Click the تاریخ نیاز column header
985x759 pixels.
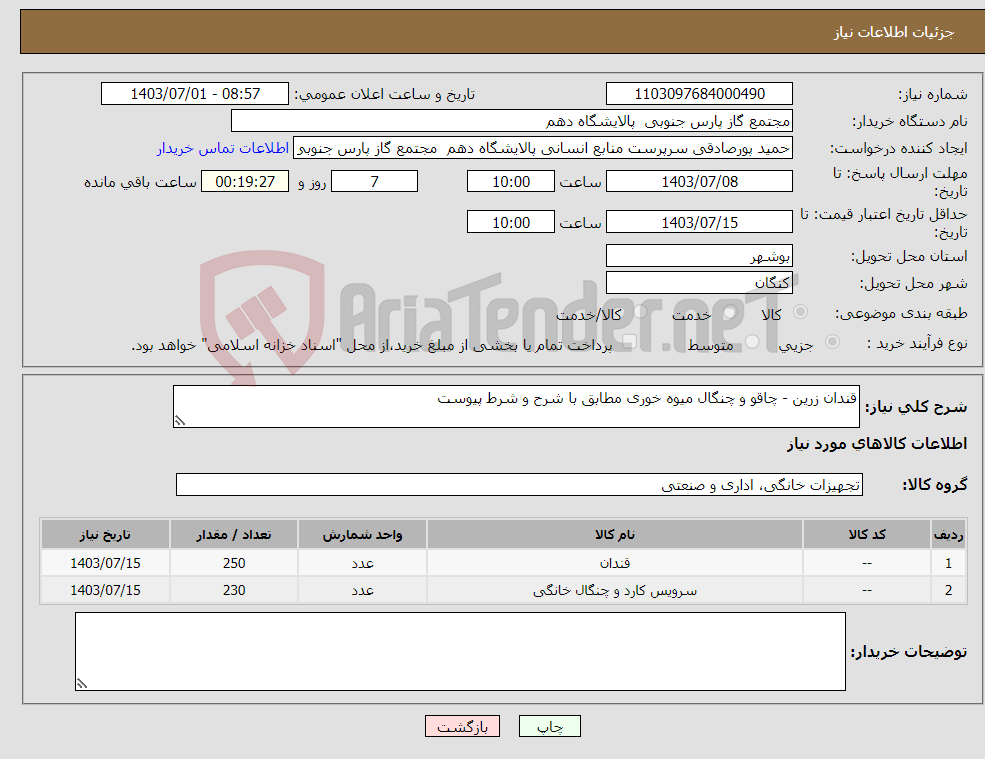105,535
